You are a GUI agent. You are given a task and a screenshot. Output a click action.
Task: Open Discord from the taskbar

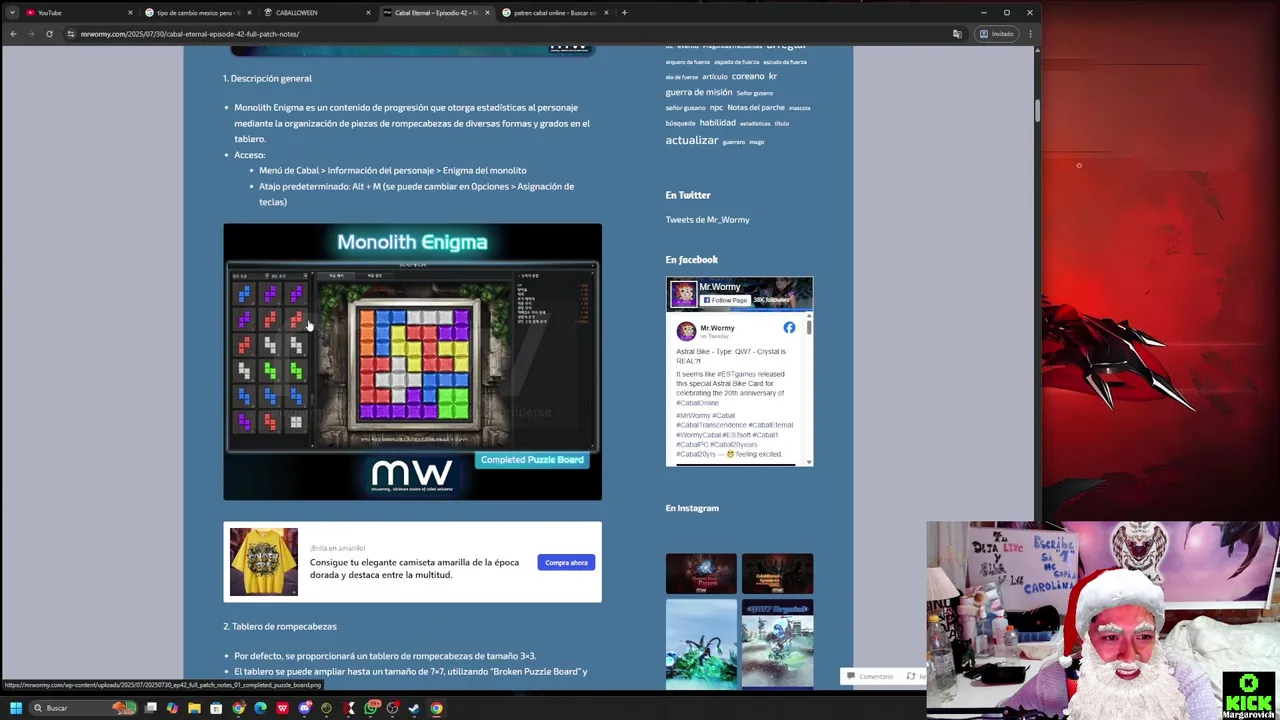304,708
